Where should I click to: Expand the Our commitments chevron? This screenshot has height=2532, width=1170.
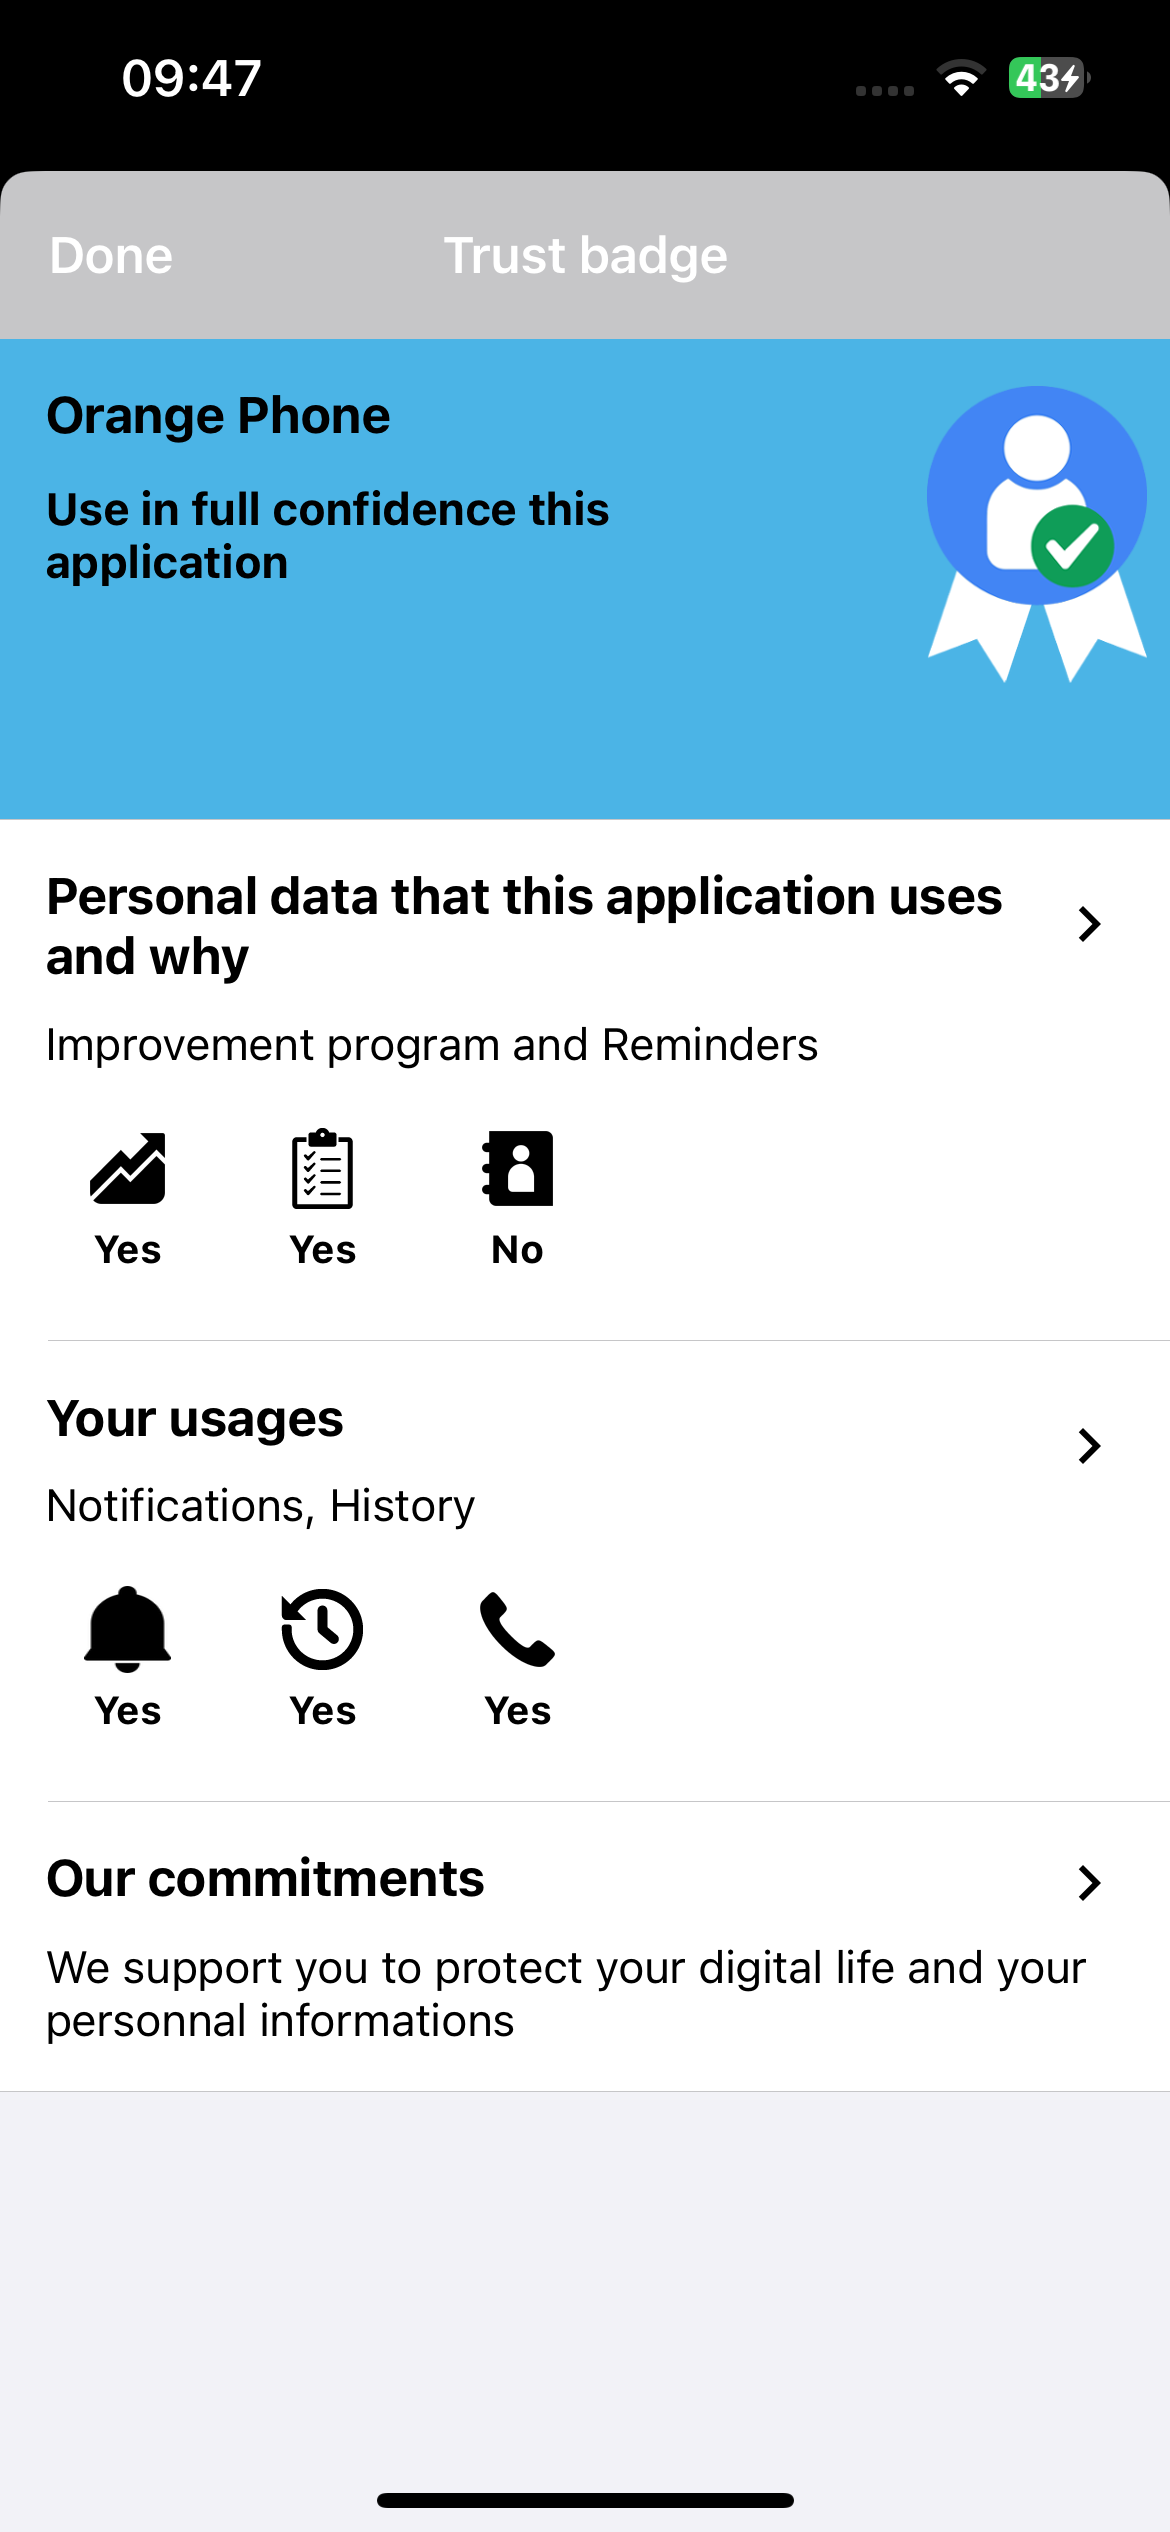(1089, 1883)
